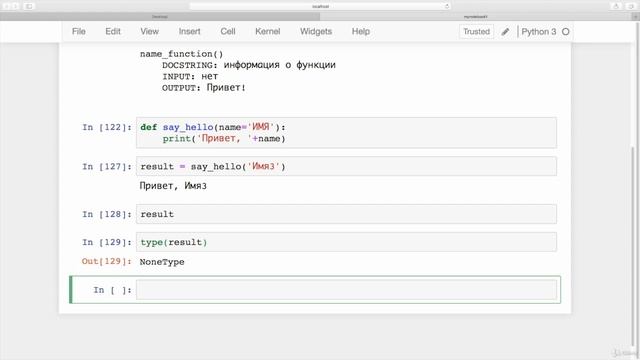Viewport: 640px width, 360px height.
Task: Click the pencil edit mode icon
Action: point(505,31)
